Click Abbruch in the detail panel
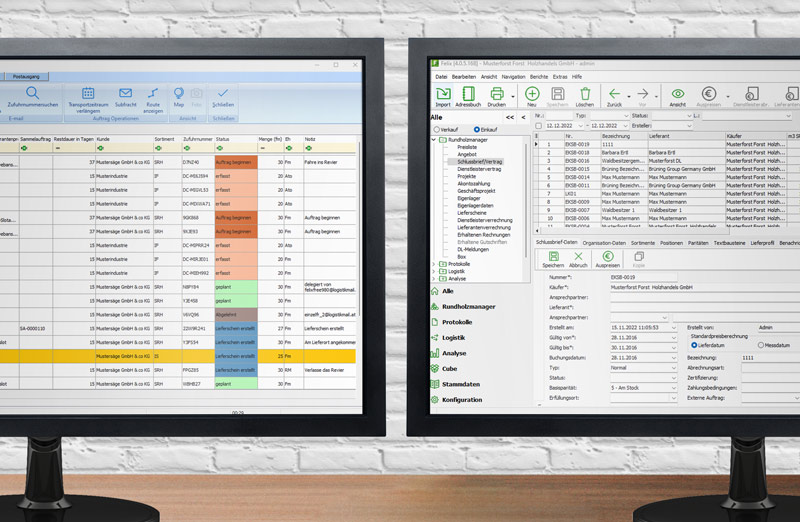The image size is (800, 522). [x=578, y=260]
